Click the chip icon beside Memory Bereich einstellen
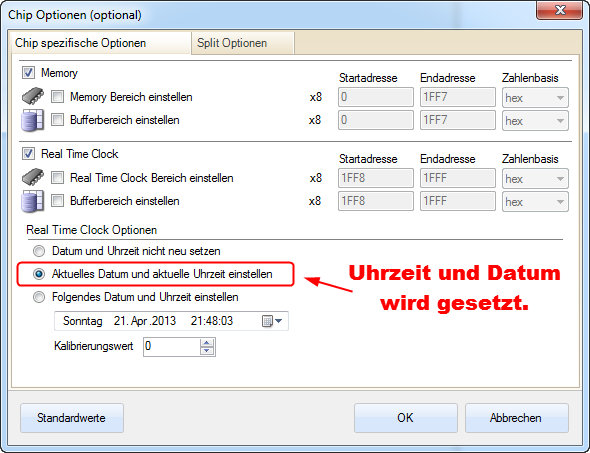The image size is (590, 453). pyautogui.click(x=33, y=96)
